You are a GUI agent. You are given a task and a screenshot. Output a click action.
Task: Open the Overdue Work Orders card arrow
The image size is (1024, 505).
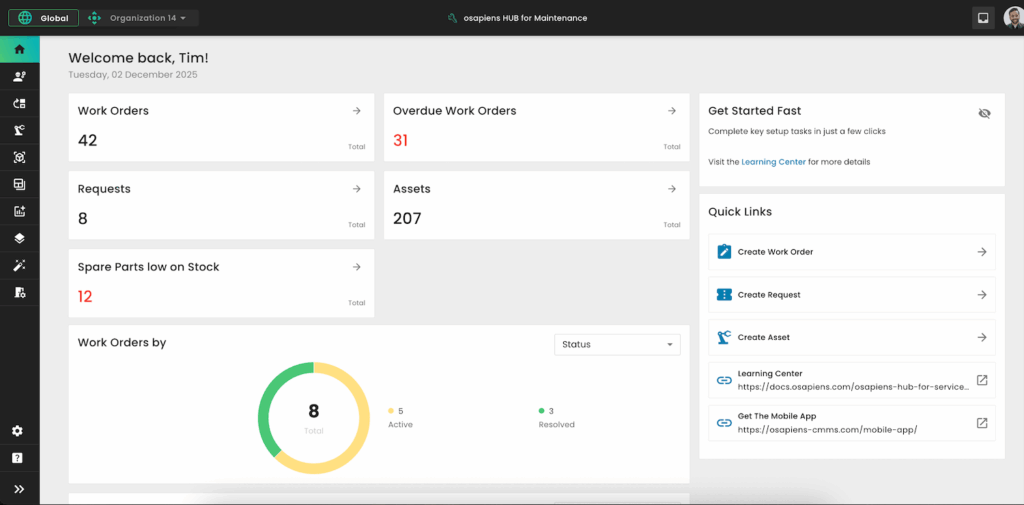672,111
